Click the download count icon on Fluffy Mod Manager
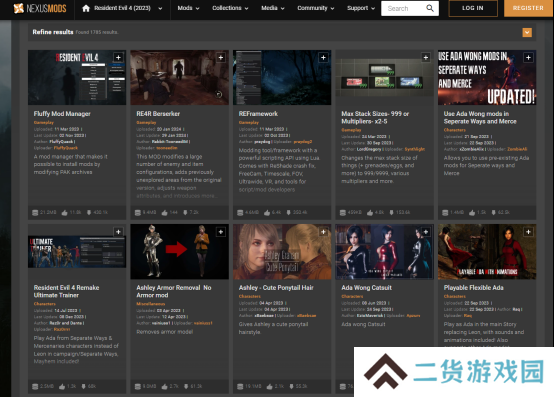 [89, 213]
